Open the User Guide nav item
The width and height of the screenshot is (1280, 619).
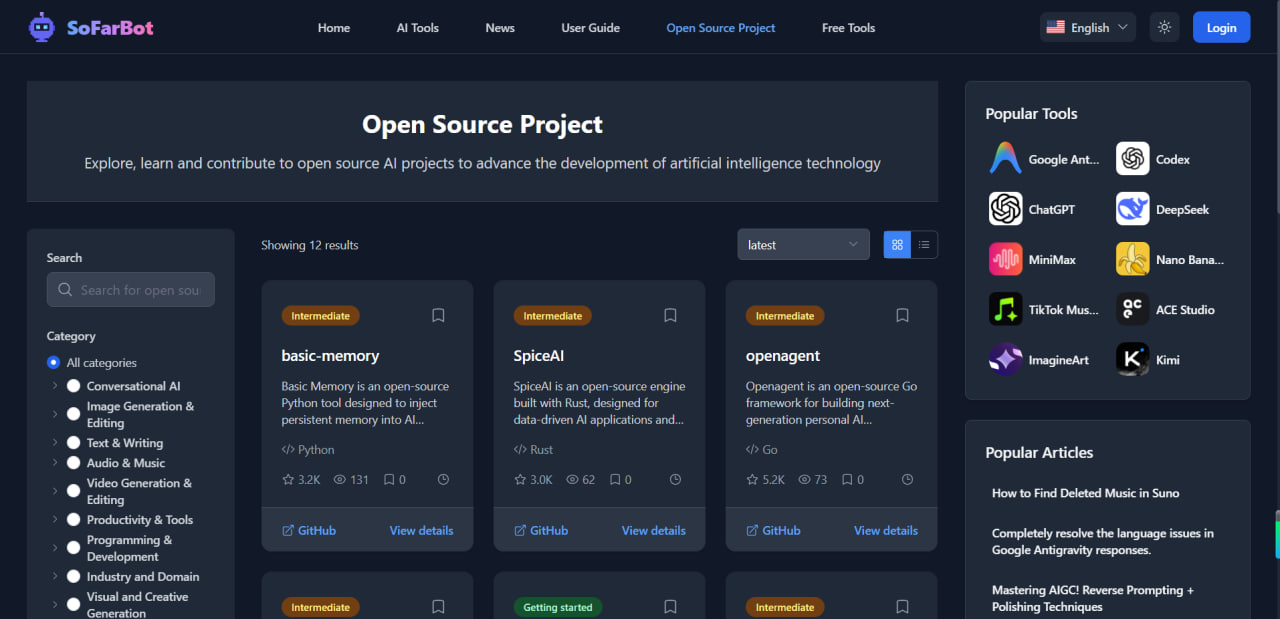pyautogui.click(x=591, y=28)
